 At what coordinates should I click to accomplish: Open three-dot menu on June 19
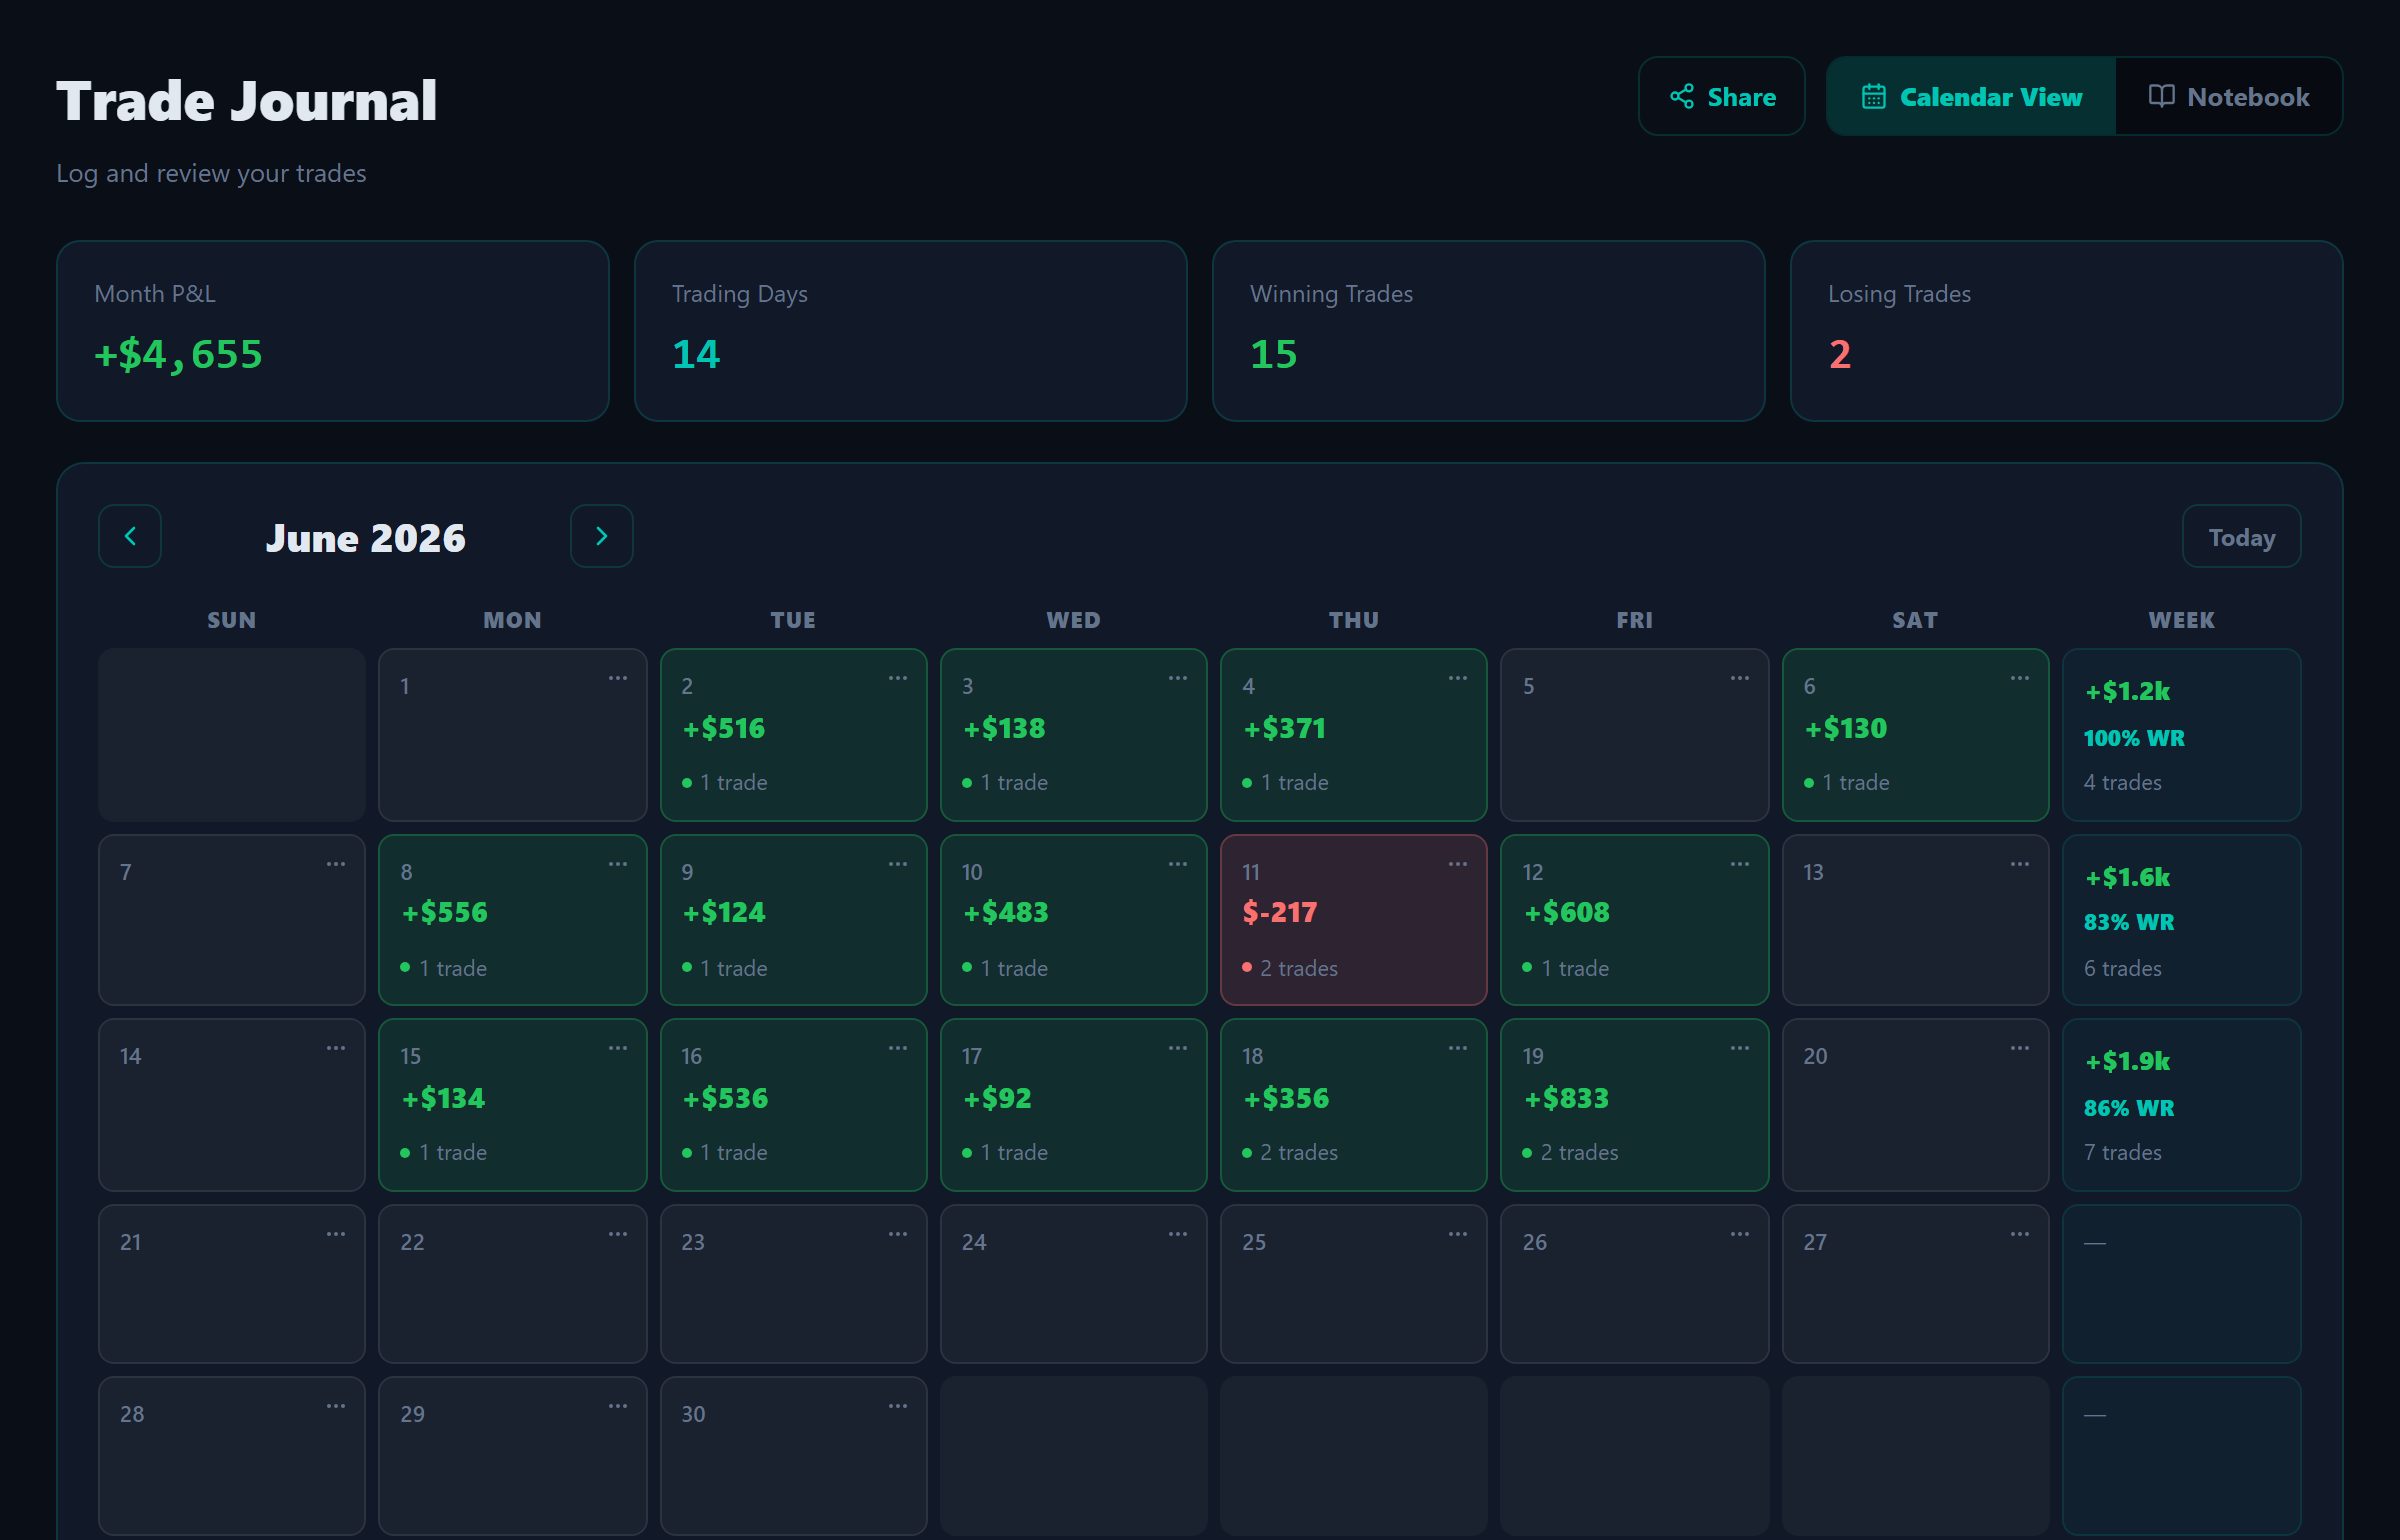tap(1740, 1048)
